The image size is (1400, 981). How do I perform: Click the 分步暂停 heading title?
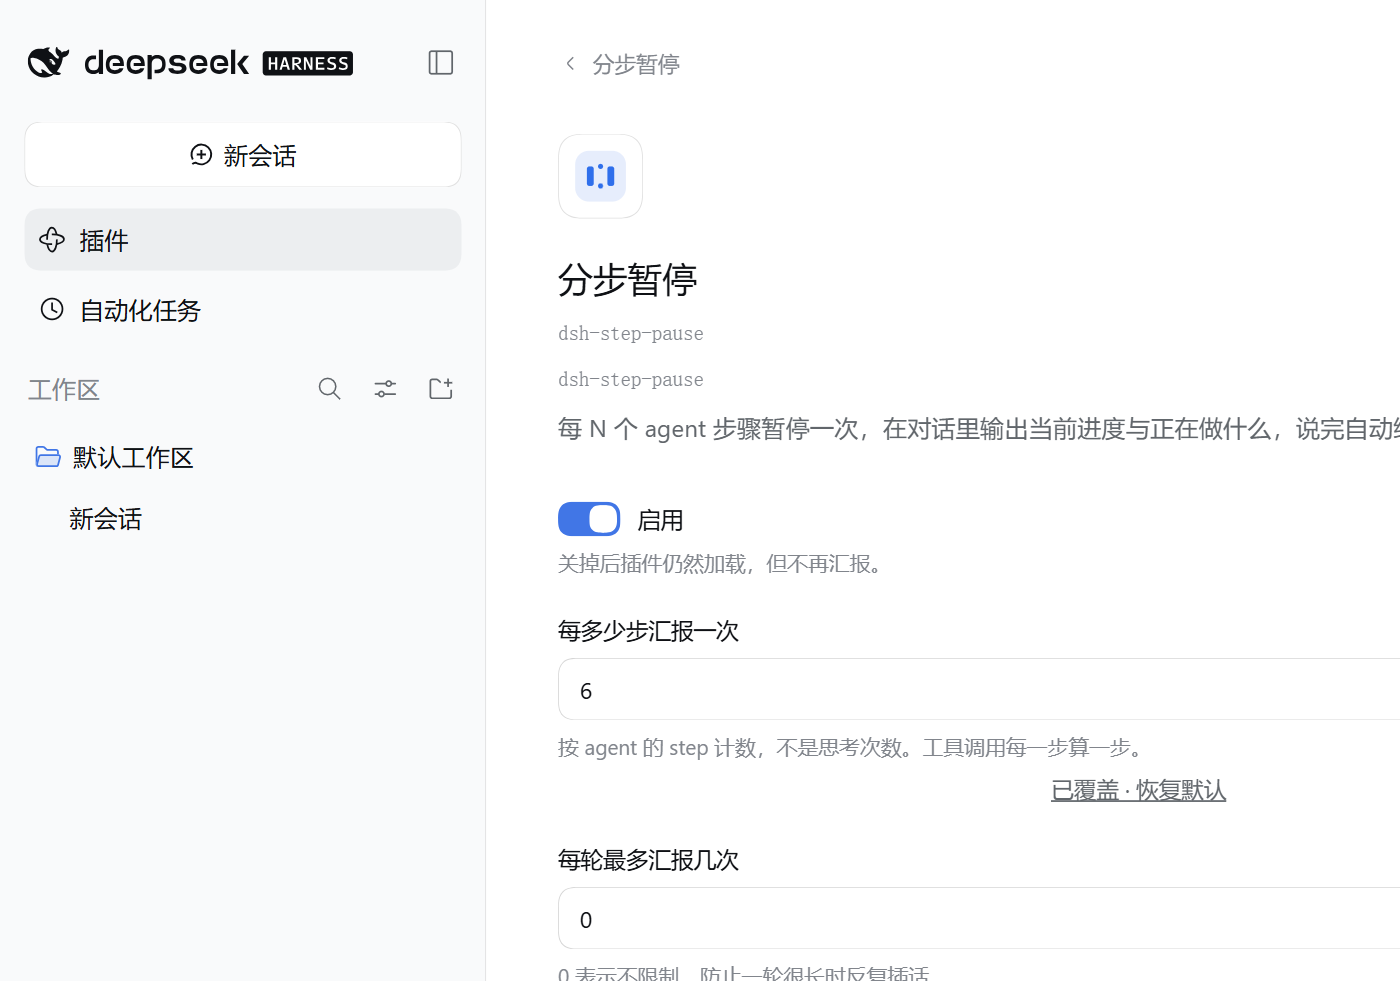click(628, 280)
